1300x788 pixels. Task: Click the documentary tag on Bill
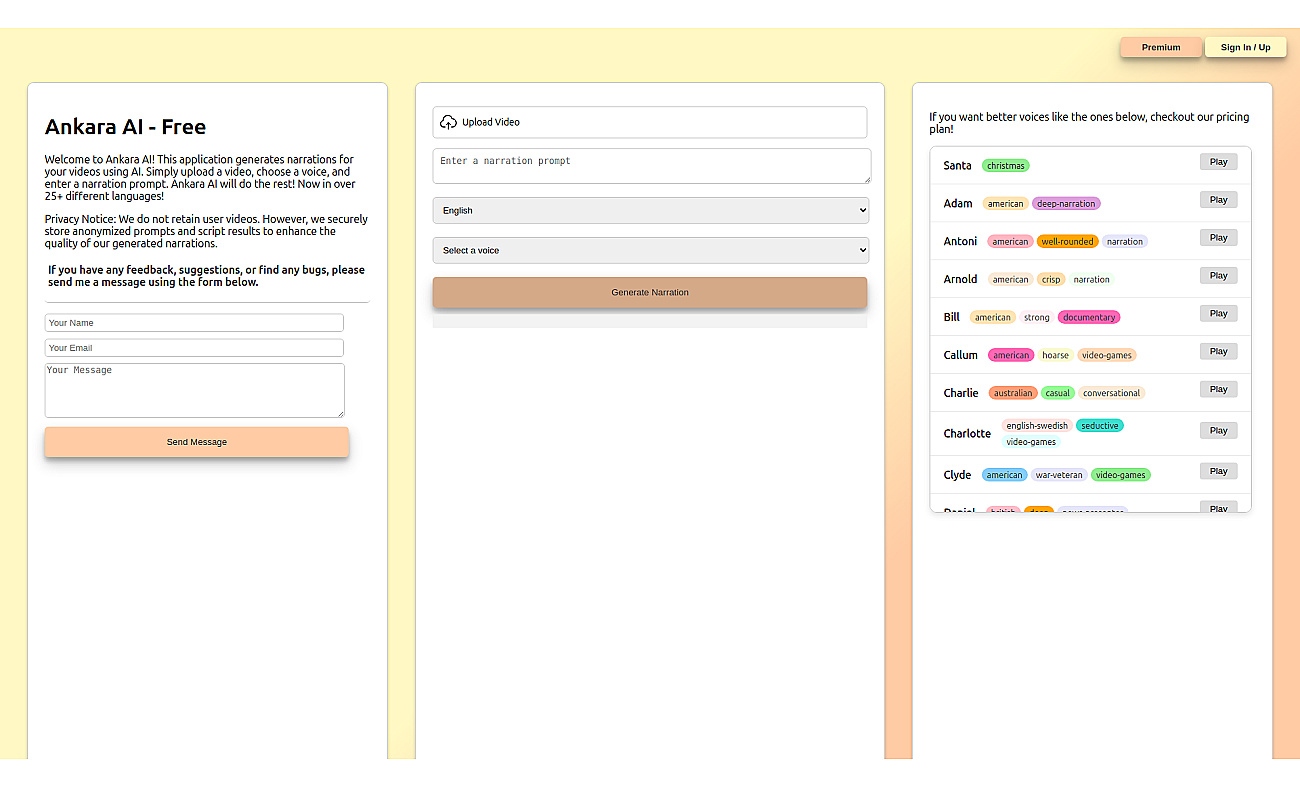coord(1089,318)
